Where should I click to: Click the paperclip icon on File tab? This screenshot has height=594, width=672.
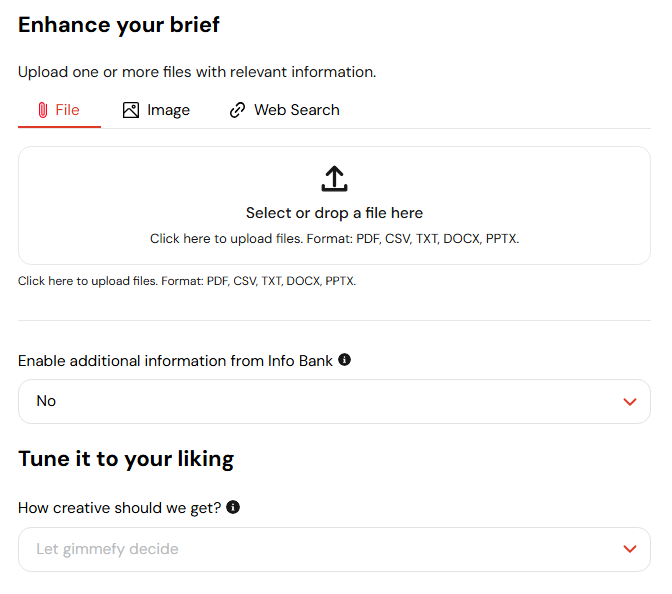tap(42, 110)
